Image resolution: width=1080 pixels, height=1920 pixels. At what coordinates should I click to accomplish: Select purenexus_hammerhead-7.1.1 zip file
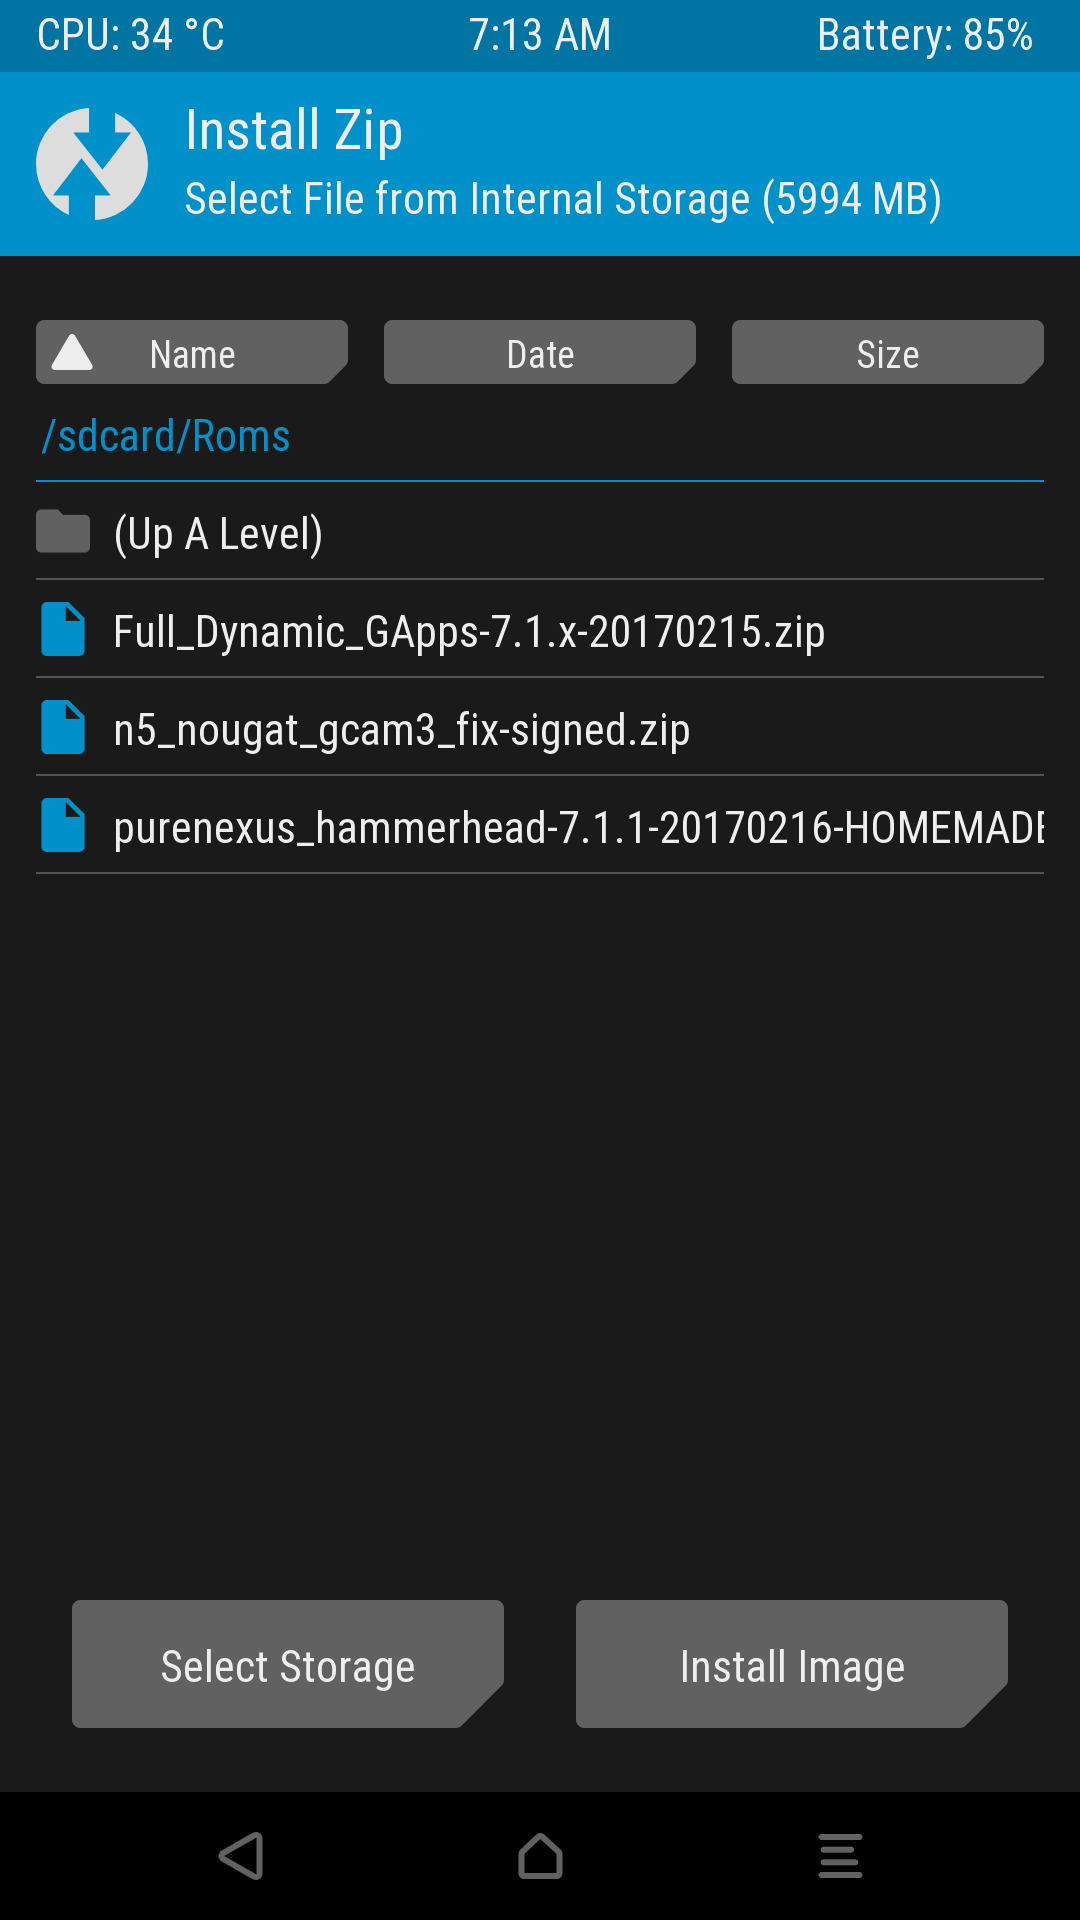(x=540, y=826)
